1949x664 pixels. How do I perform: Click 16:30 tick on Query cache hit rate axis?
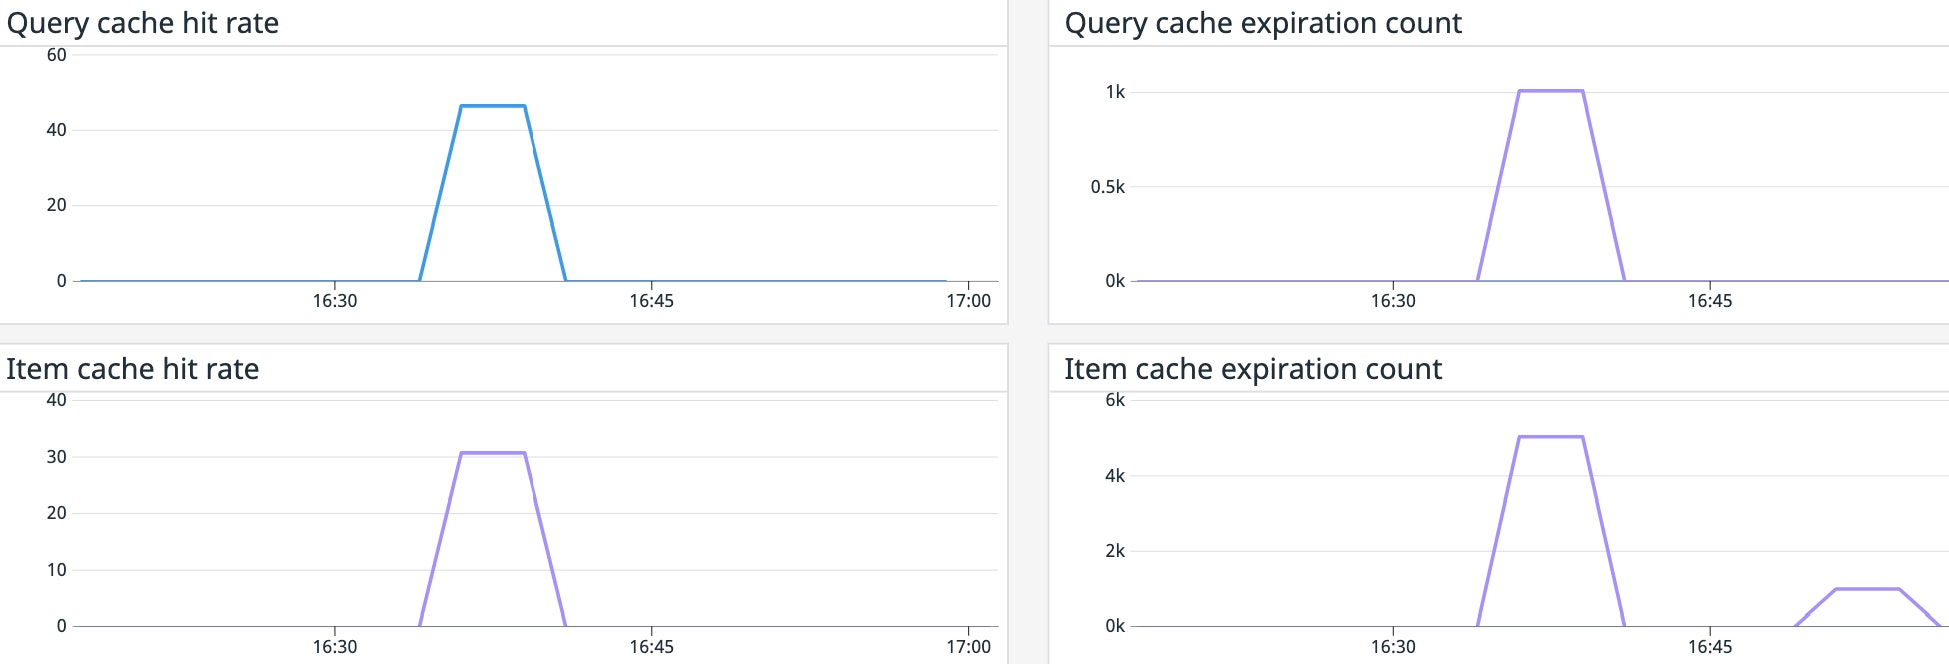(335, 300)
